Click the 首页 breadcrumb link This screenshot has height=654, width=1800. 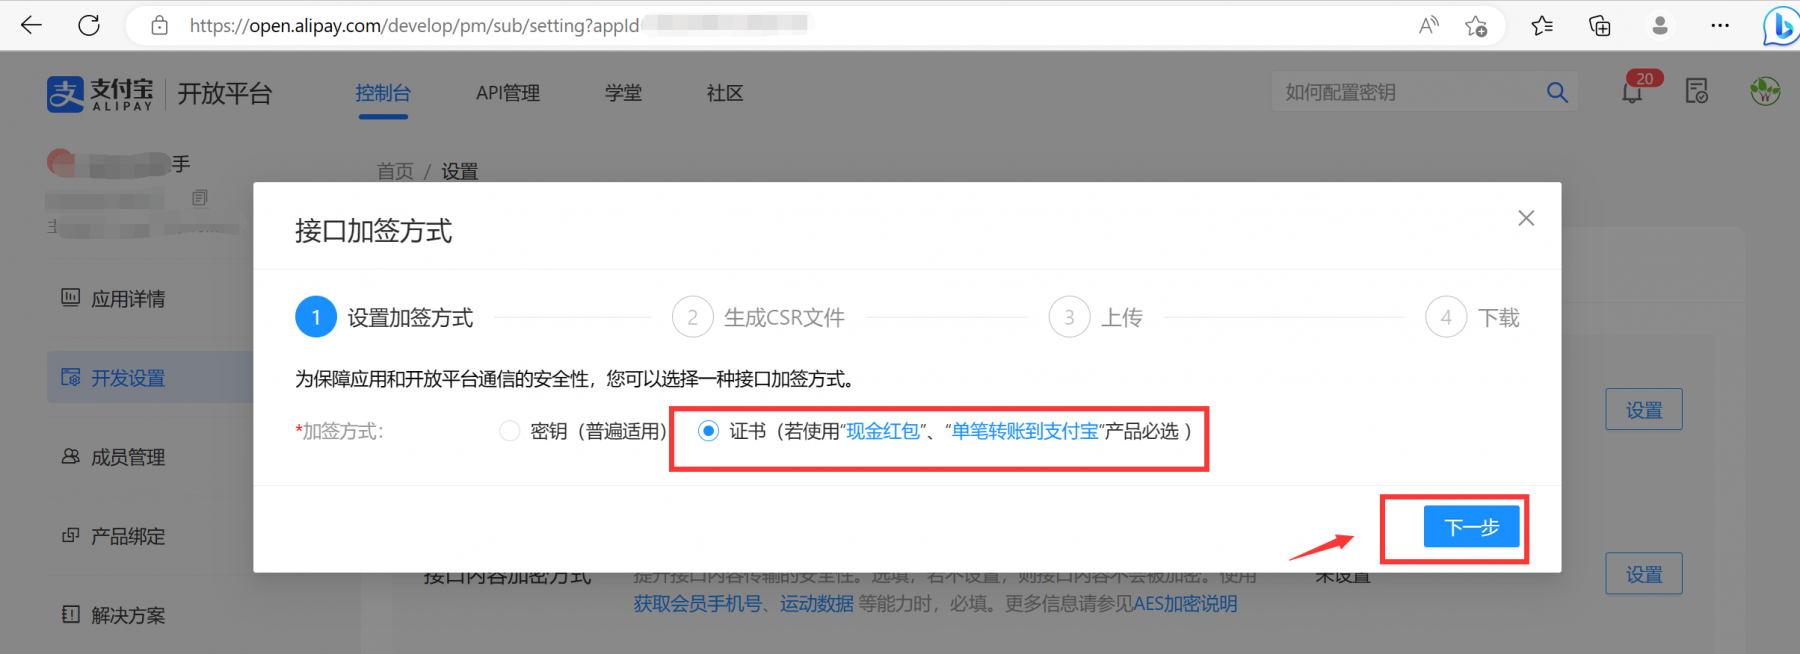[395, 171]
